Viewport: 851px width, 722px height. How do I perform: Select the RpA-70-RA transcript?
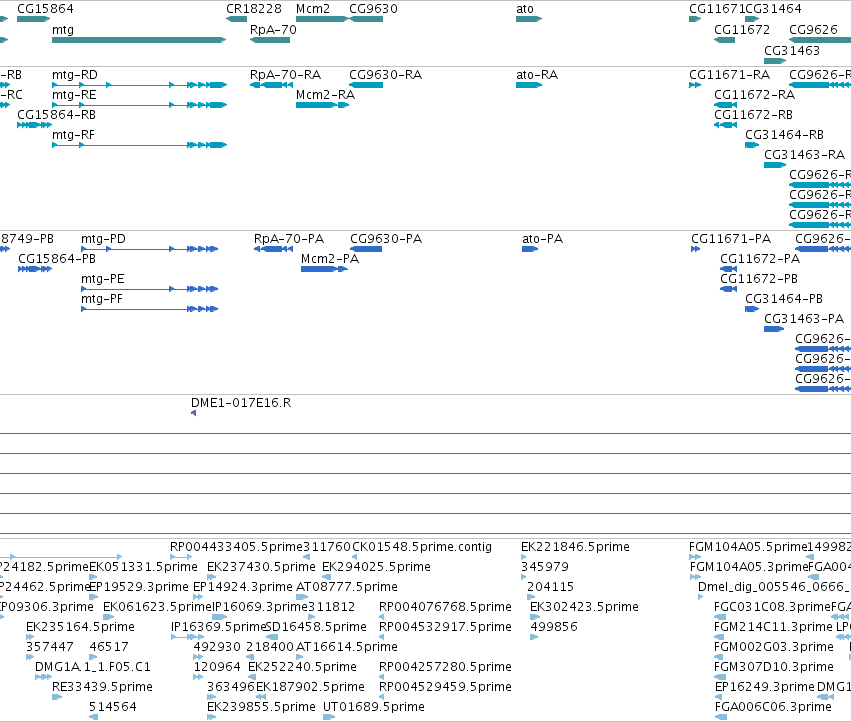tap(271, 85)
